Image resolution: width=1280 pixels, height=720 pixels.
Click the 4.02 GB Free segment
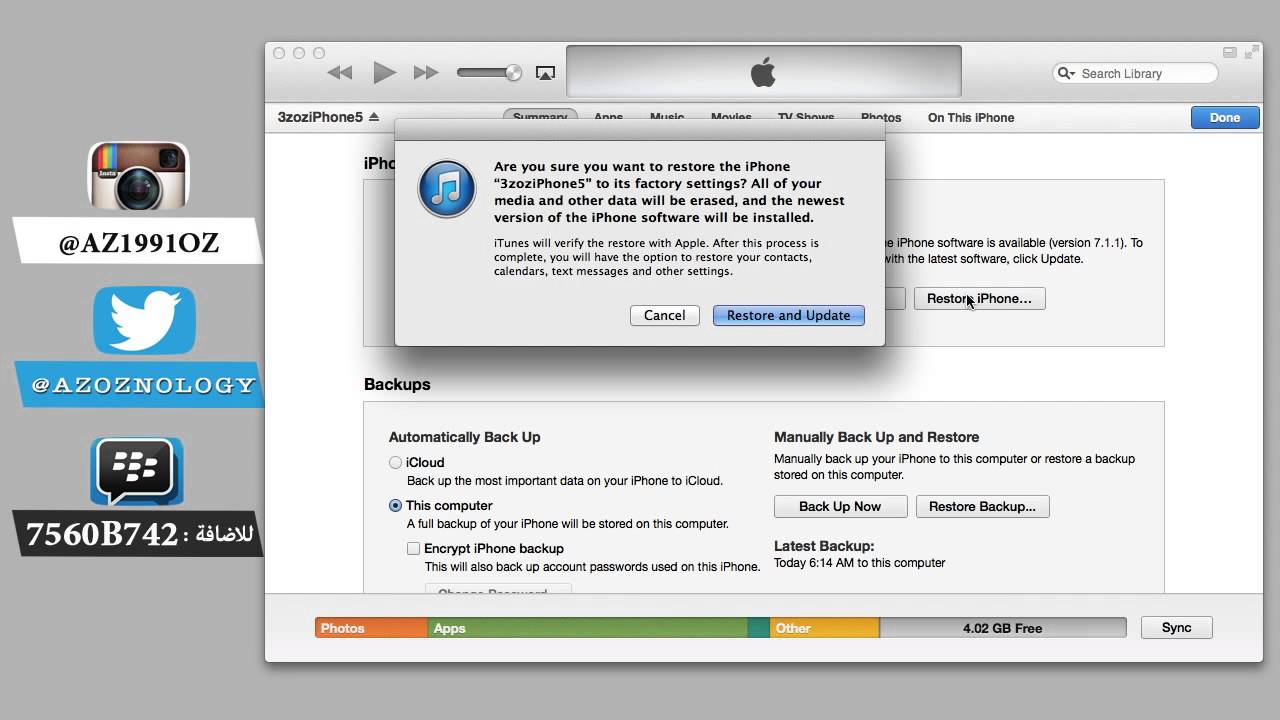tap(1002, 628)
